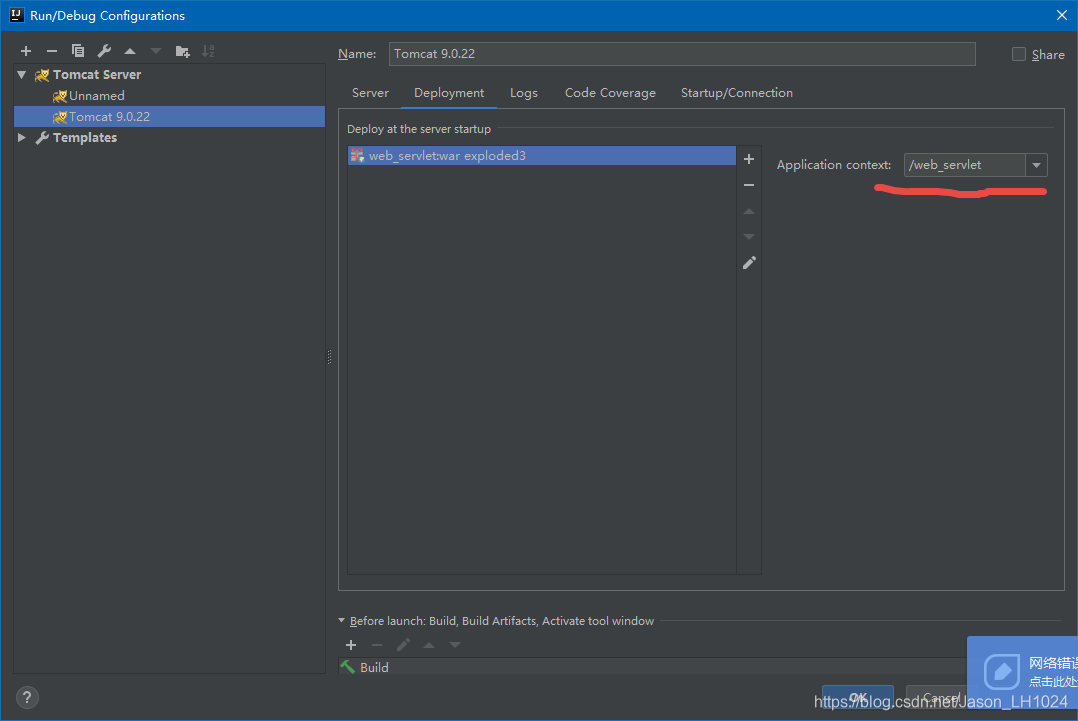Viewport: 1078px width, 721px height.
Task: Add a new Before Launch task
Action: (351, 645)
